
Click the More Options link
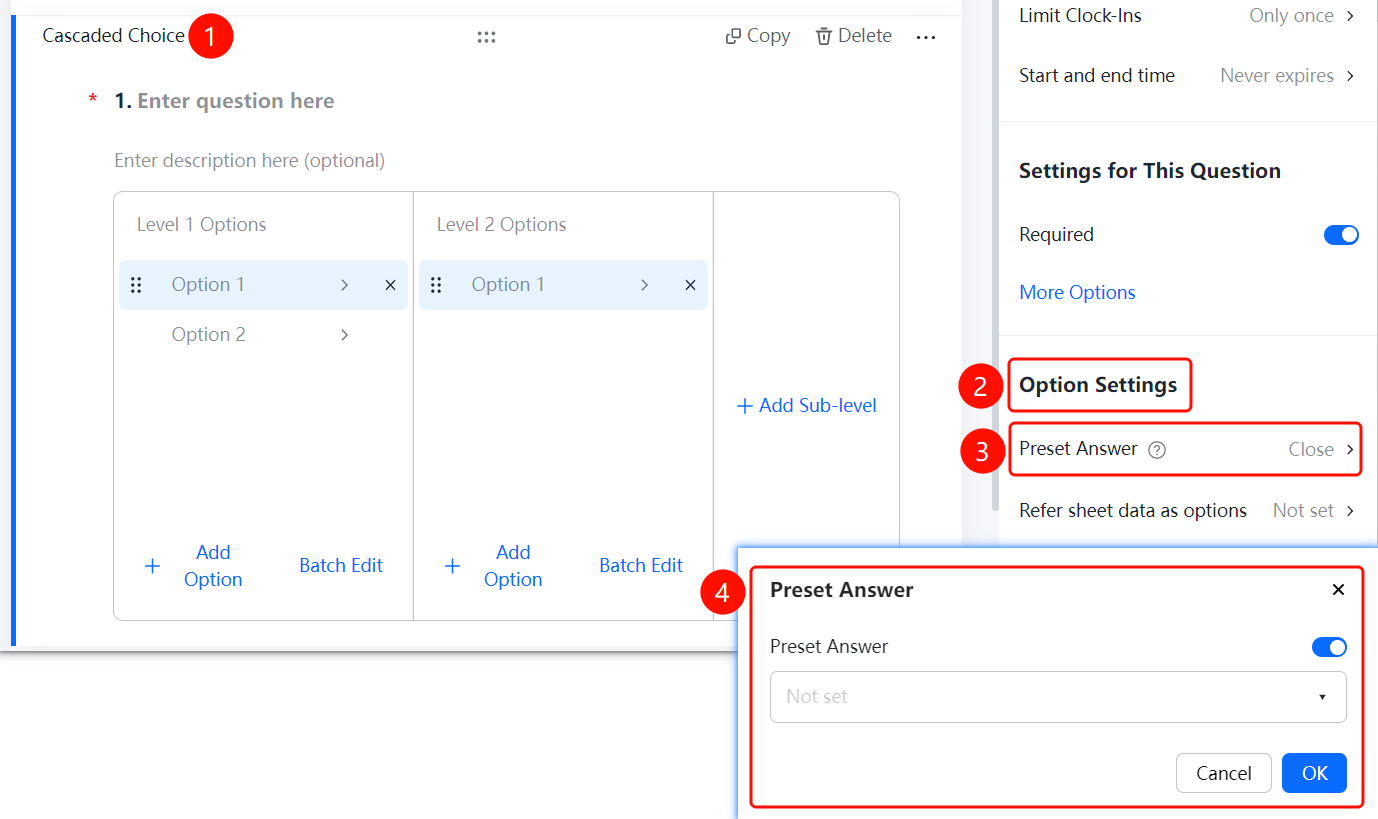click(1077, 293)
